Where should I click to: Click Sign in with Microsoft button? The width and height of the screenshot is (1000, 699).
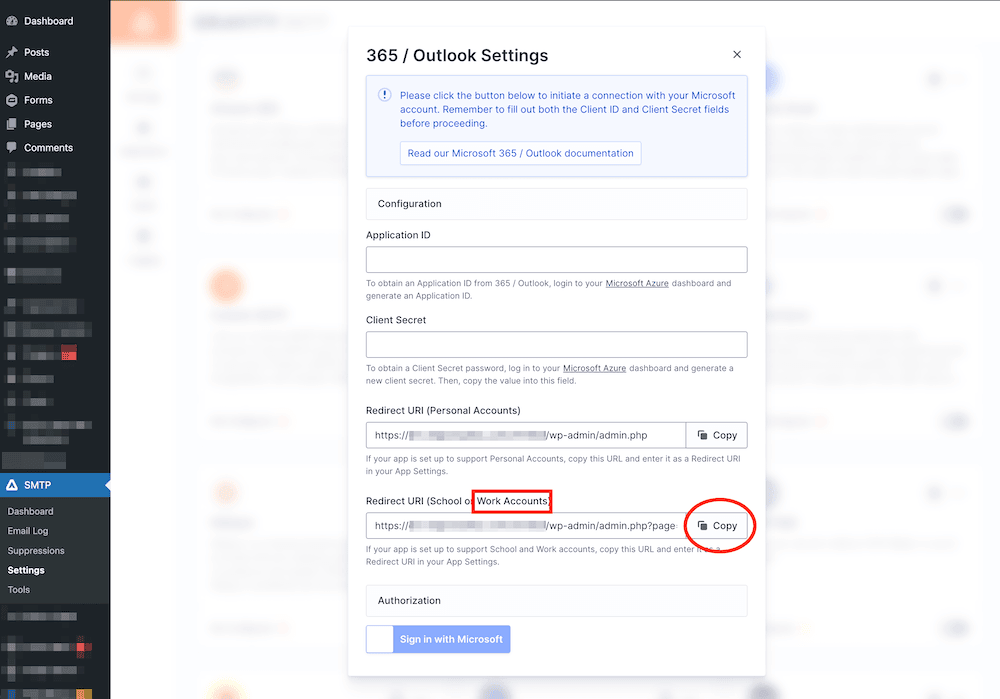point(450,639)
